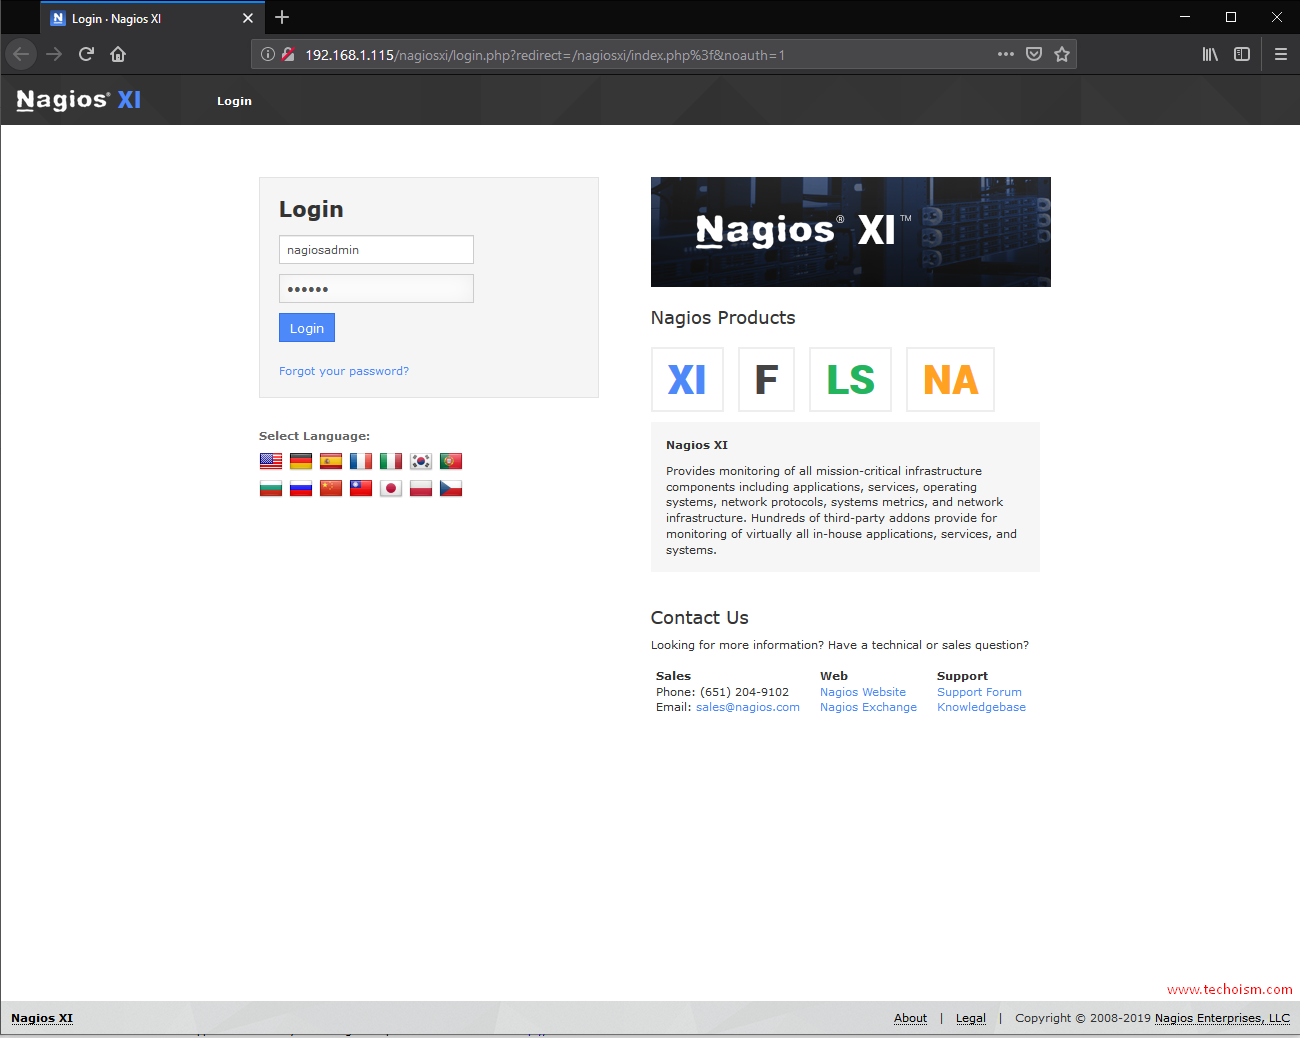Open the Support Forum link

point(979,692)
